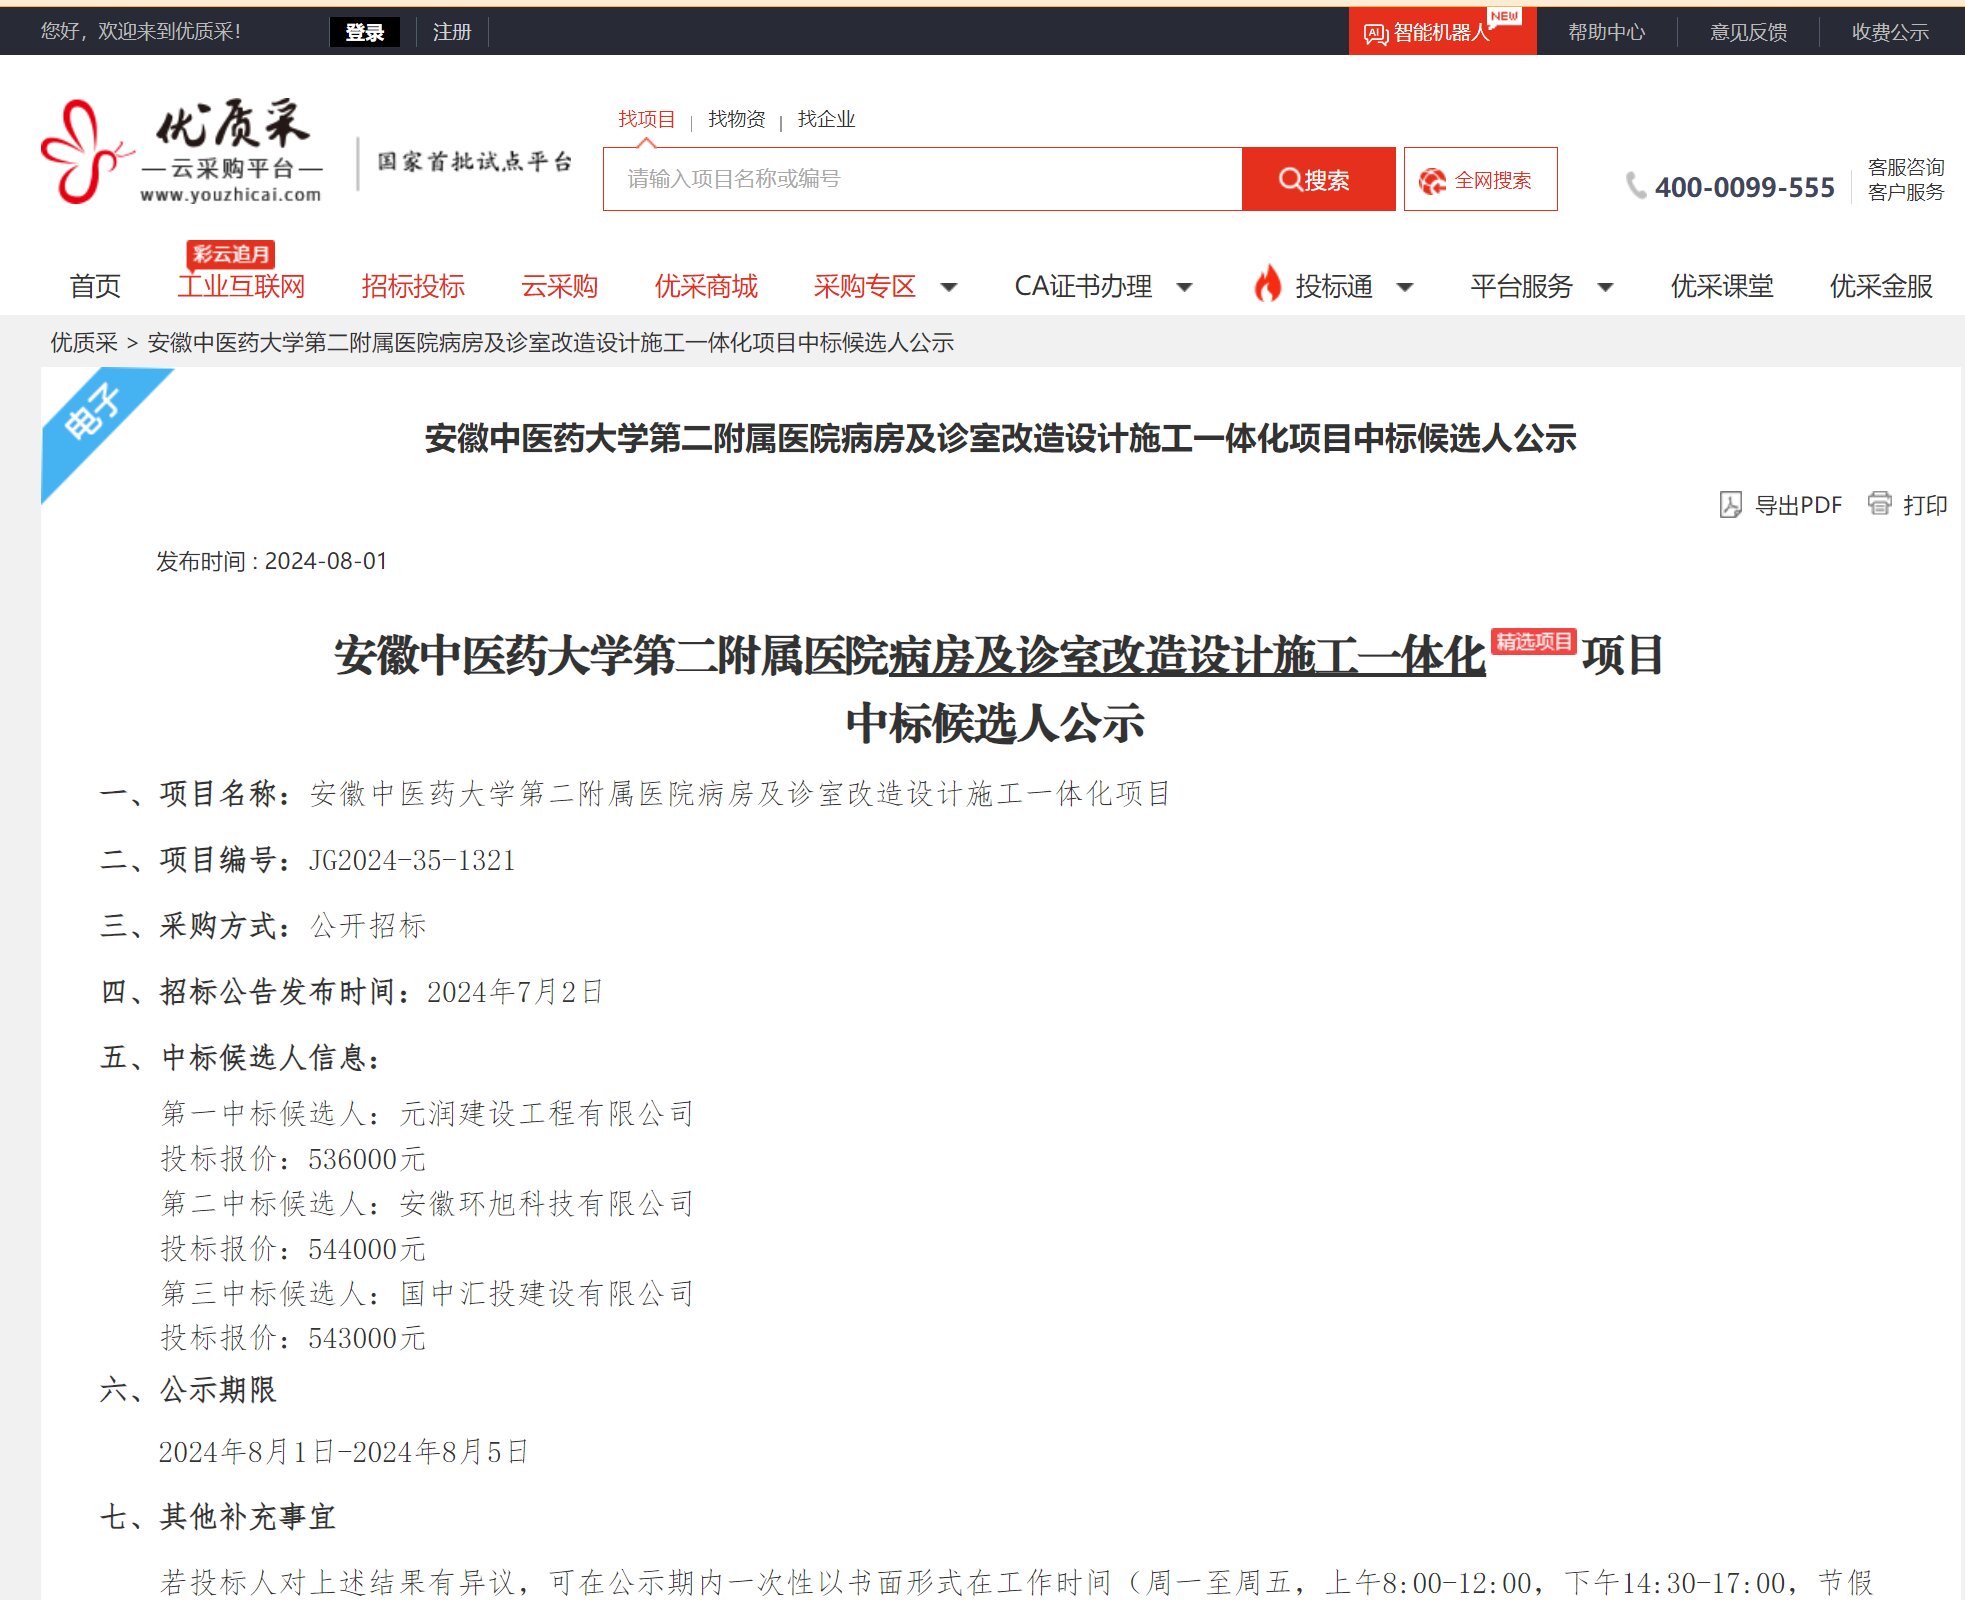This screenshot has height=1600, width=1965.
Task: Focus the project name search field
Action: [x=922, y=179]
